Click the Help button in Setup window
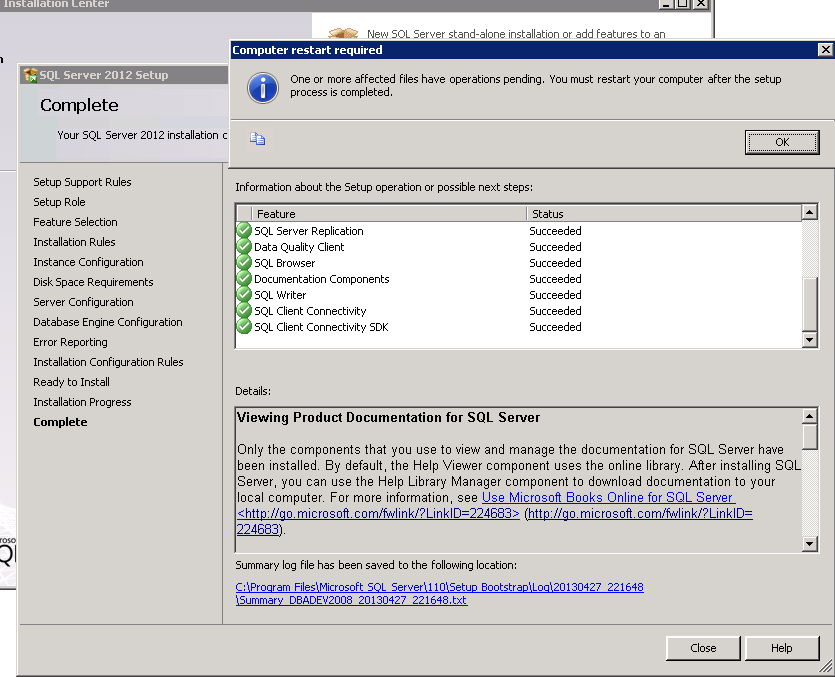Screen dimensions: 835x677 click(782, 648)
